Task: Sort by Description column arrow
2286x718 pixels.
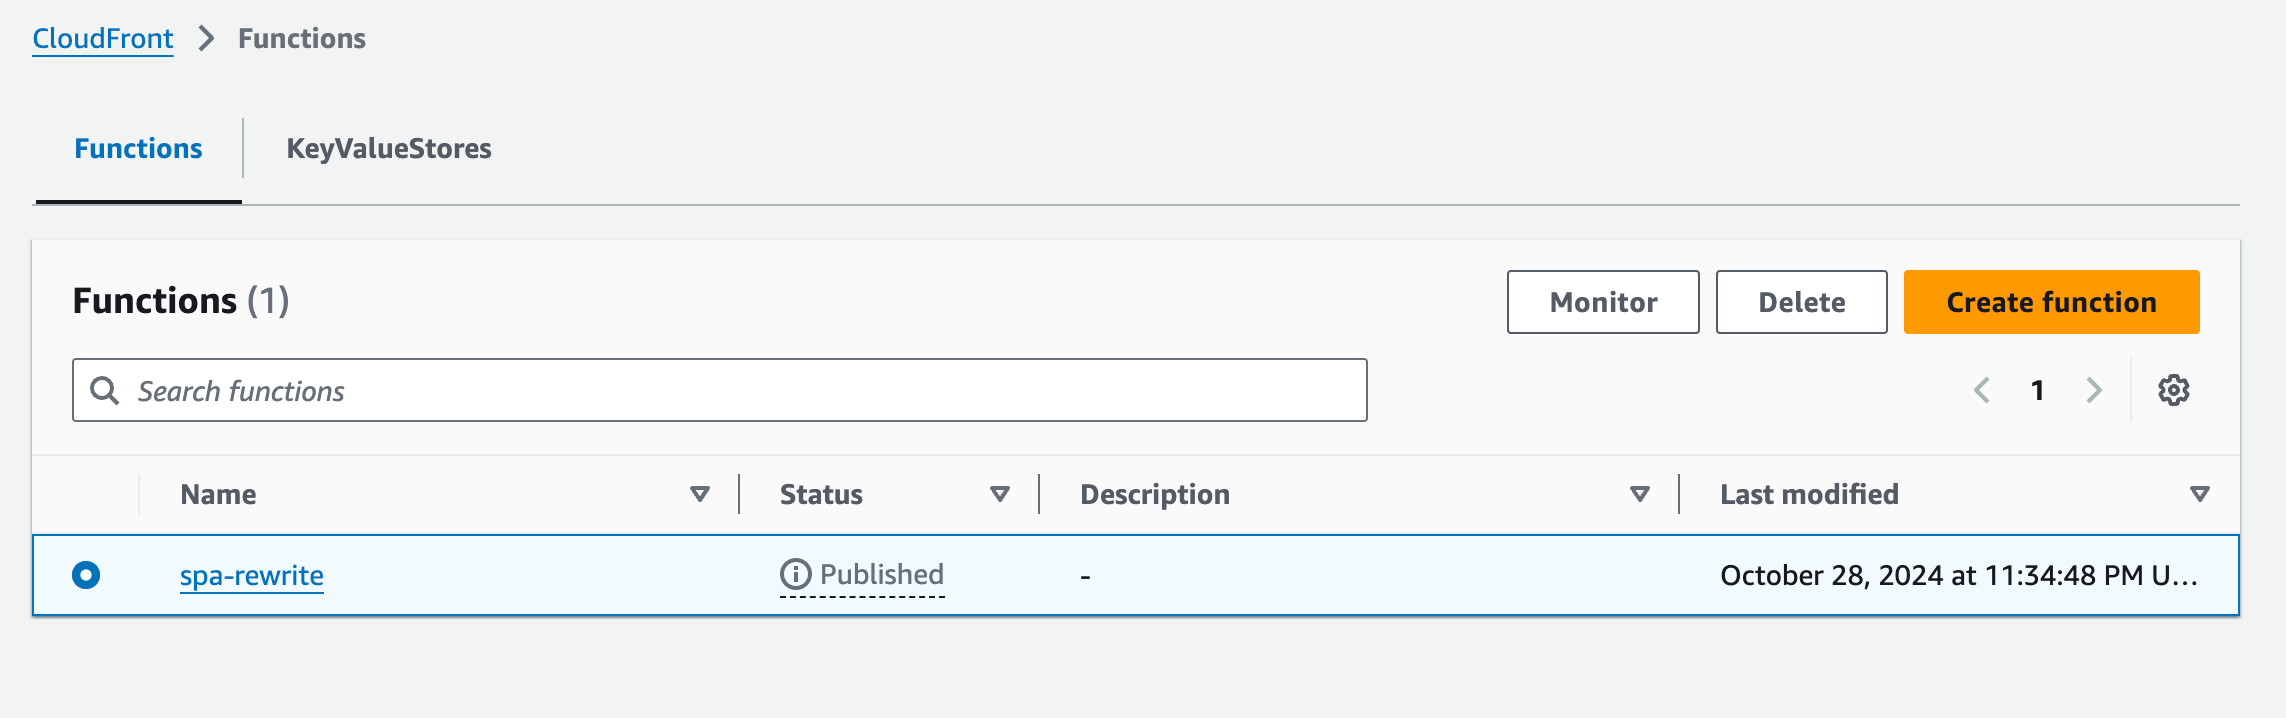Action: tap(1639, 494)
